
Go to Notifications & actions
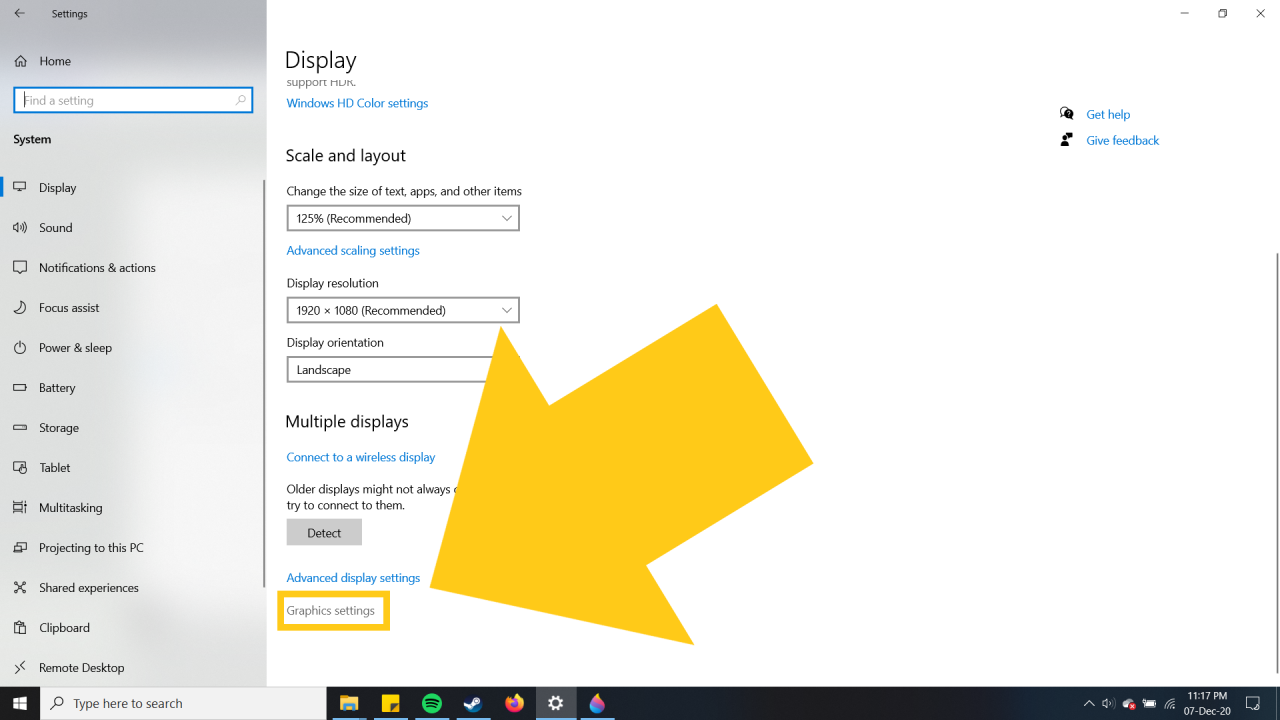97,268
